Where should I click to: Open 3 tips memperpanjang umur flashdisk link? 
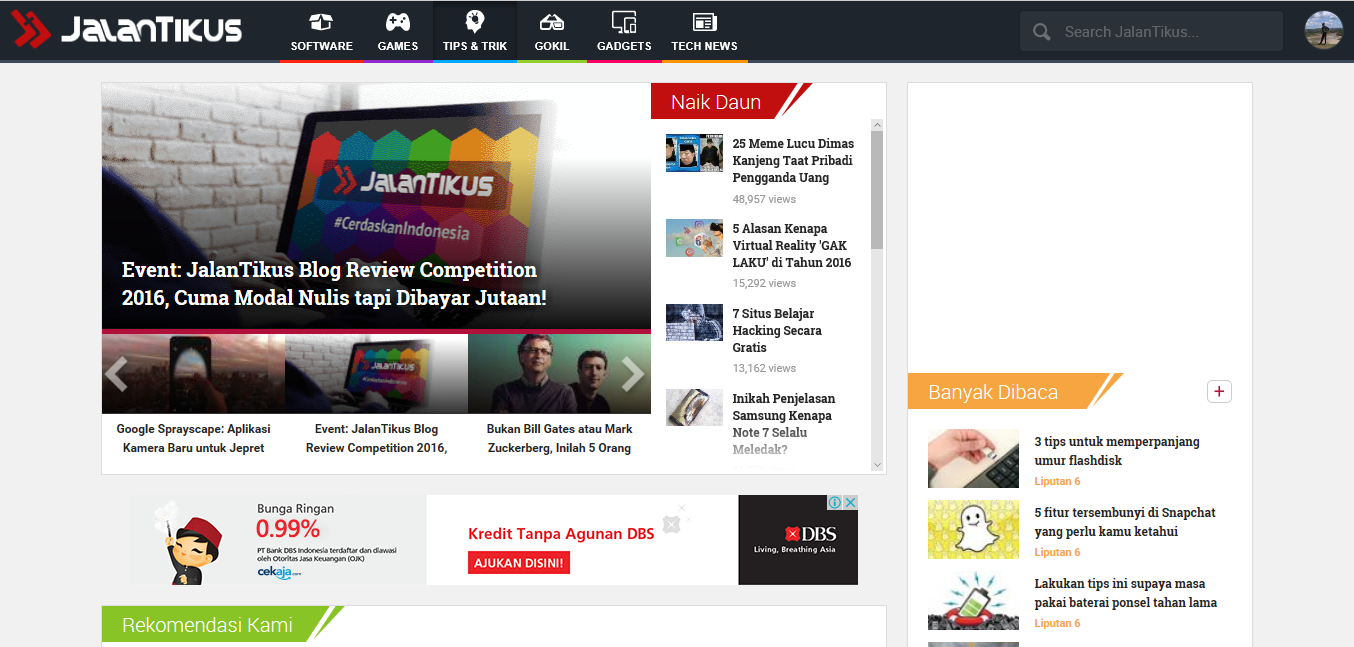pyautogui.click(x=1117, y=451)
